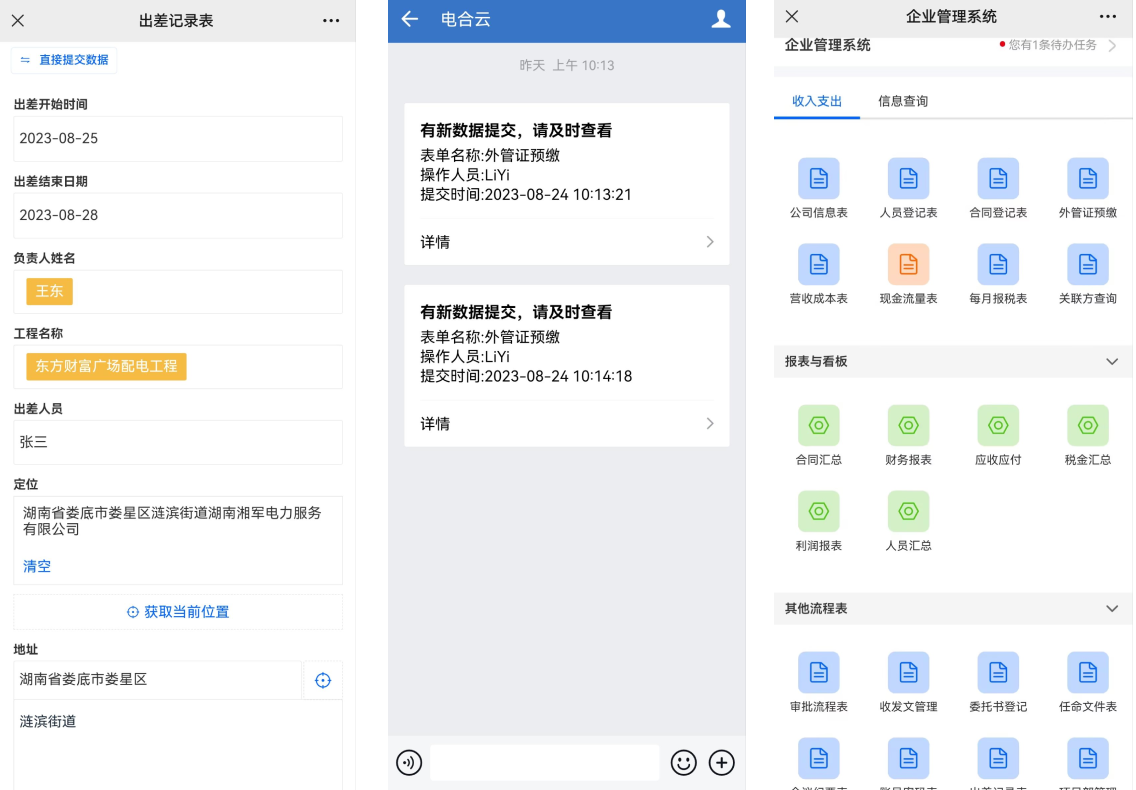Collapse the 其他流程表 section
Screen dimensions: 1136x790
coord(1112,609)
